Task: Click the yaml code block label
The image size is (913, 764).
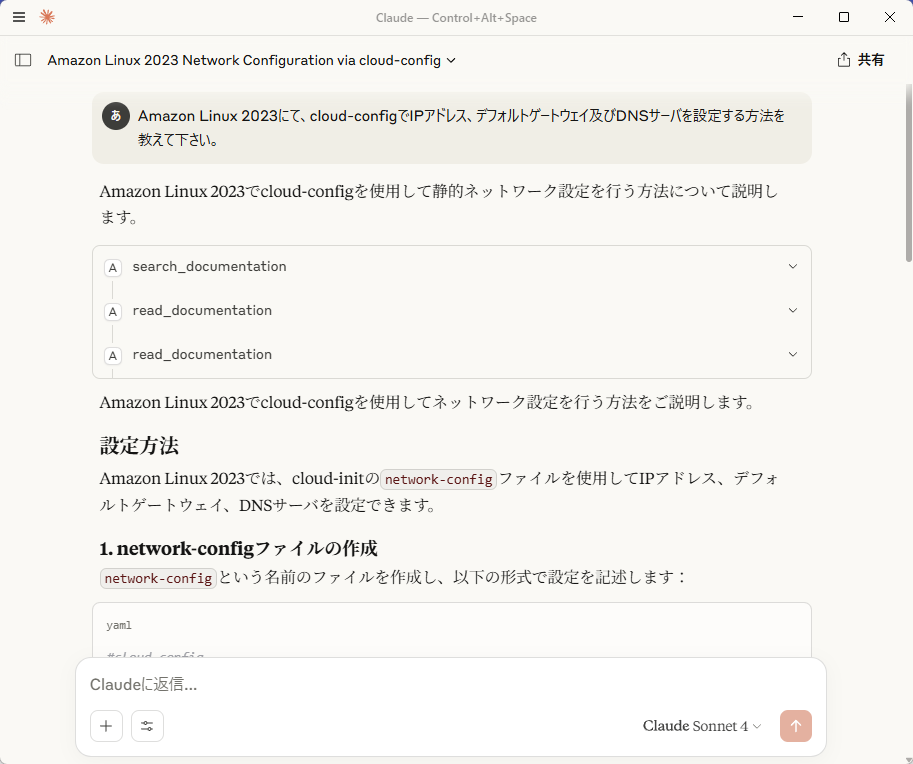Action: coord(119,625)
